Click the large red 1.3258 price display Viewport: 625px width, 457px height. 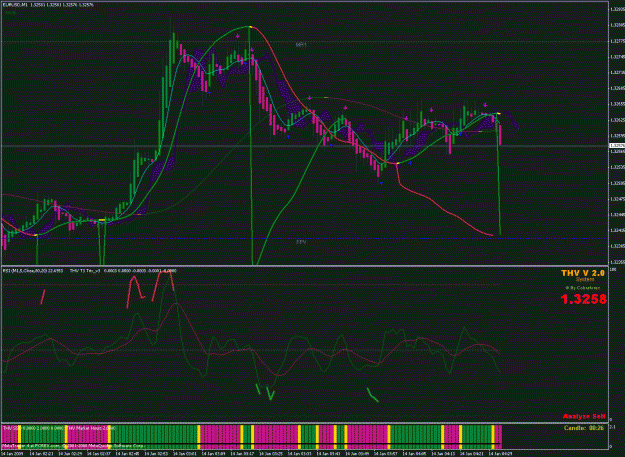584,299
